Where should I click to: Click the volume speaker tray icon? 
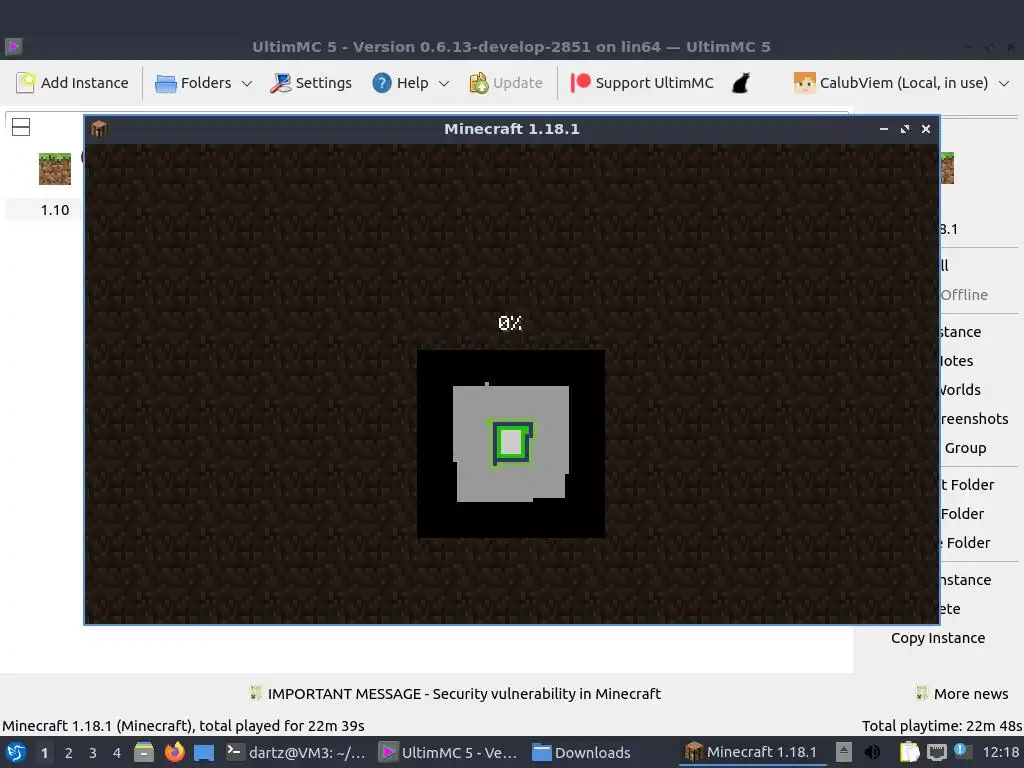(872, 752)
